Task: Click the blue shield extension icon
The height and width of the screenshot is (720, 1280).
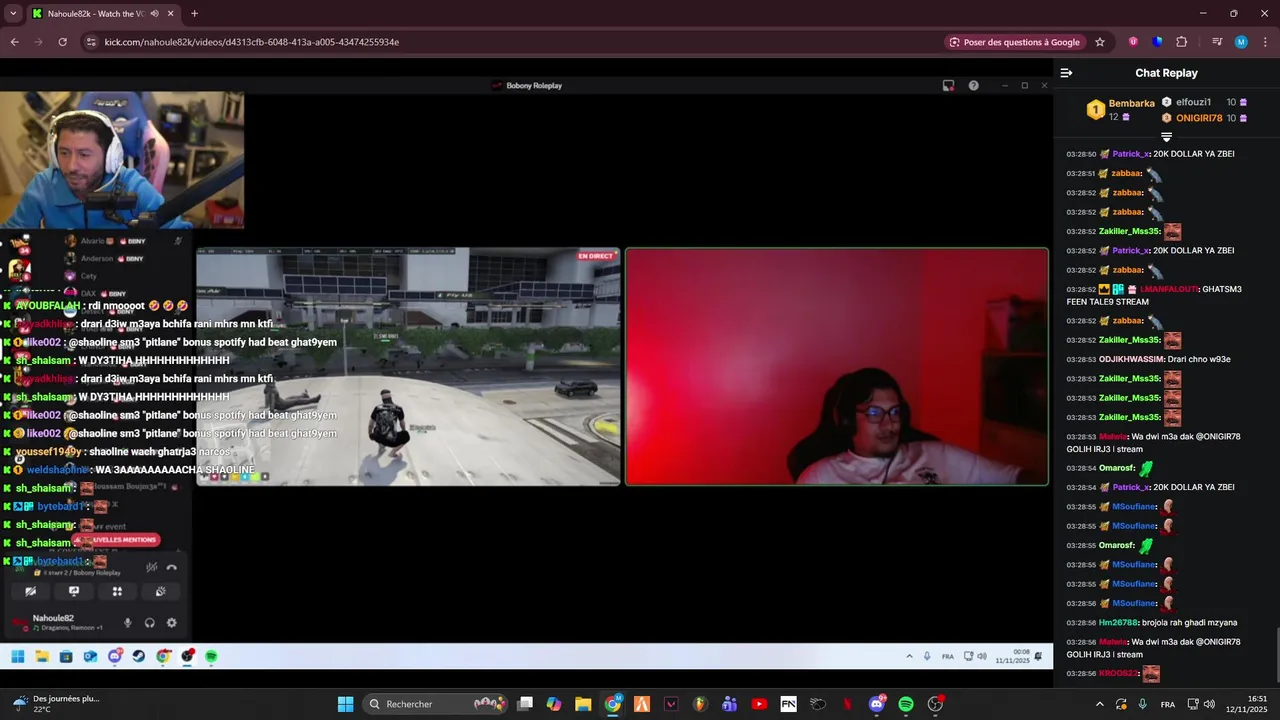Action: coord(1157,42)
